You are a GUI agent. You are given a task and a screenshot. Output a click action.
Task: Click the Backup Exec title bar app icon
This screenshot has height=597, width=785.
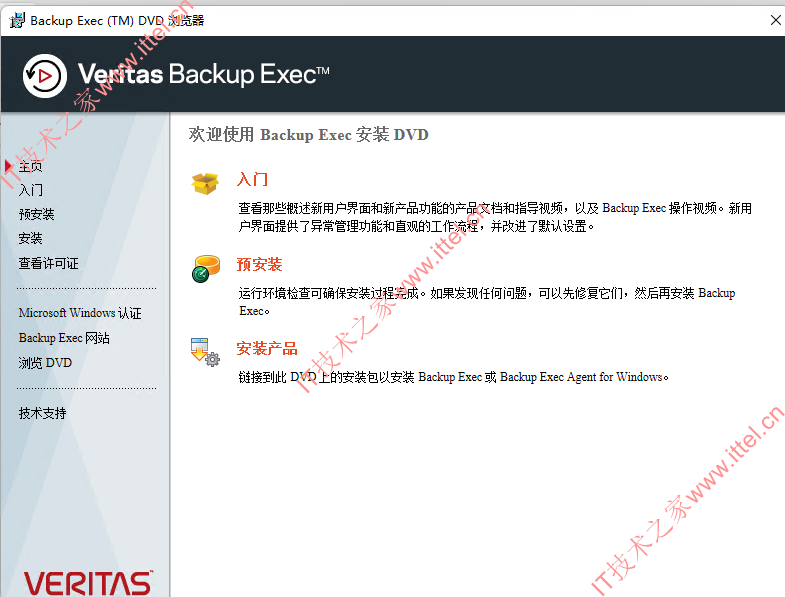[x=17, y=21]
